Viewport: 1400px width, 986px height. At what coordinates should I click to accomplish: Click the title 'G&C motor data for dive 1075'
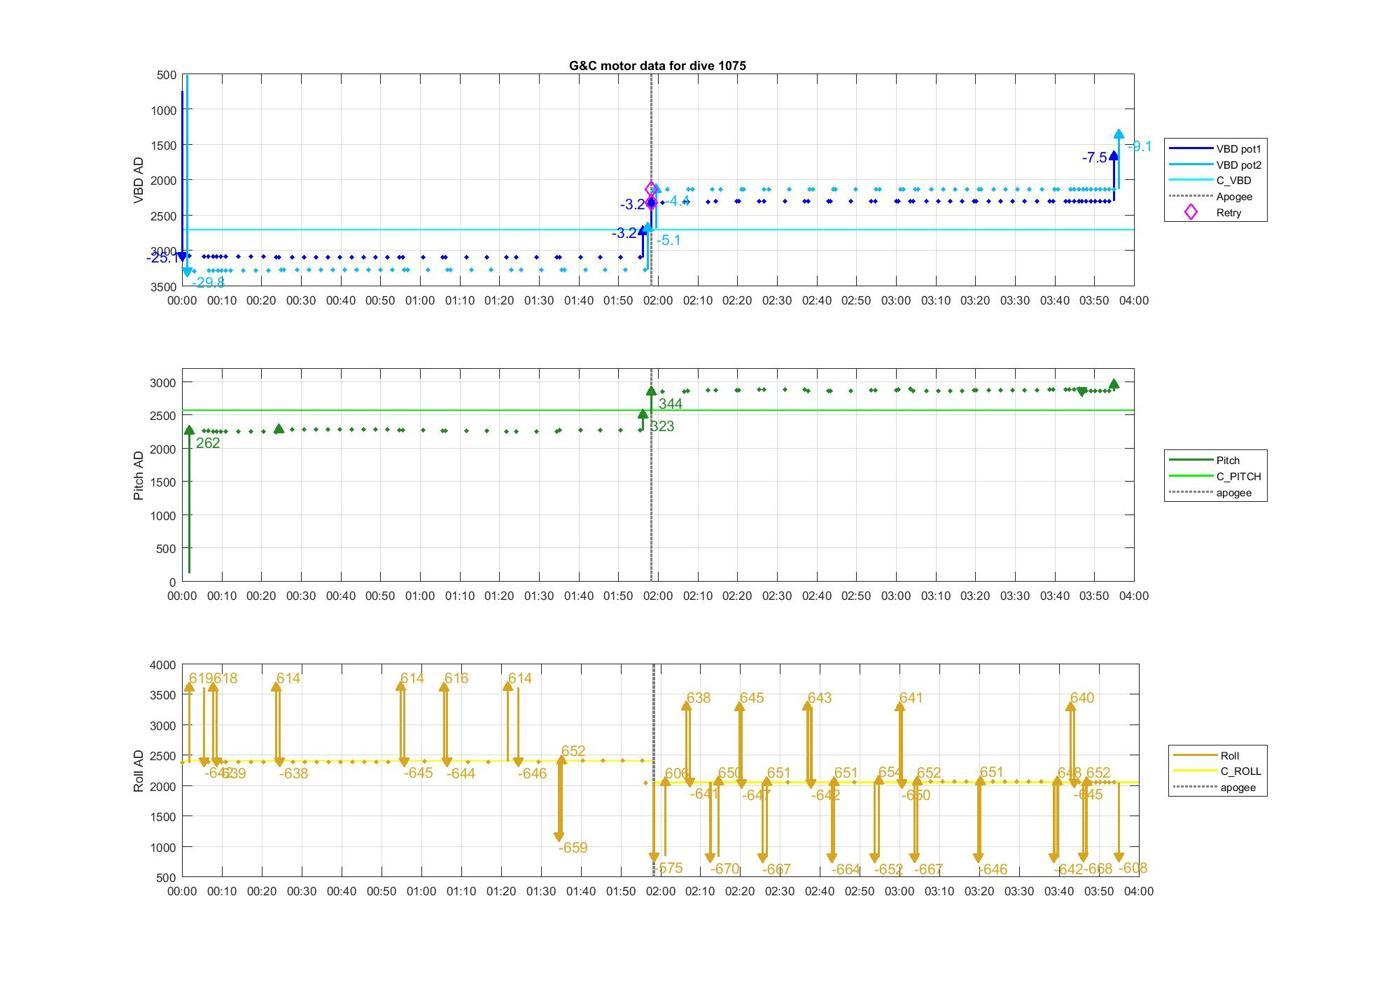coord(657,65)
